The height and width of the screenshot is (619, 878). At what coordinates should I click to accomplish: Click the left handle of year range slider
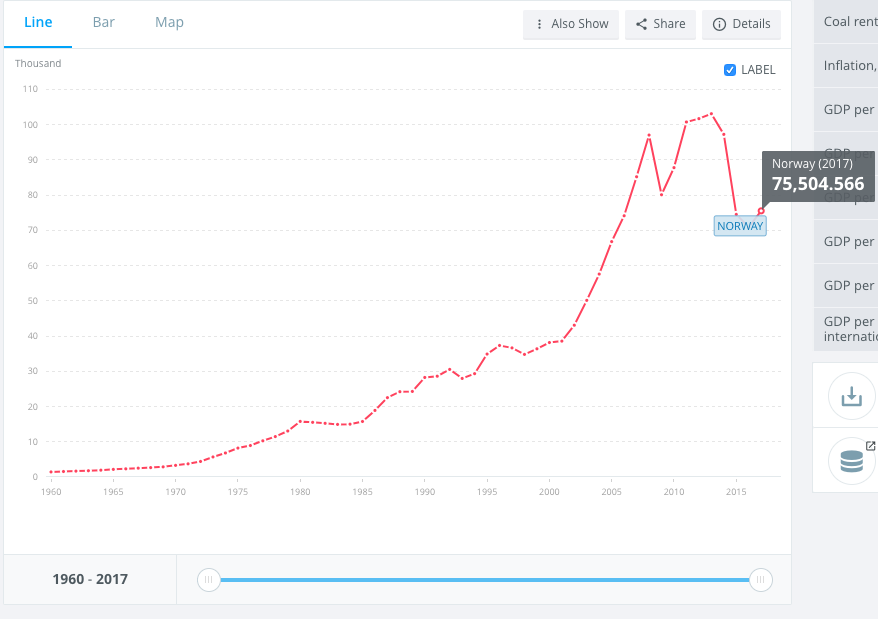pyautogui.click(x=208, y=579)
